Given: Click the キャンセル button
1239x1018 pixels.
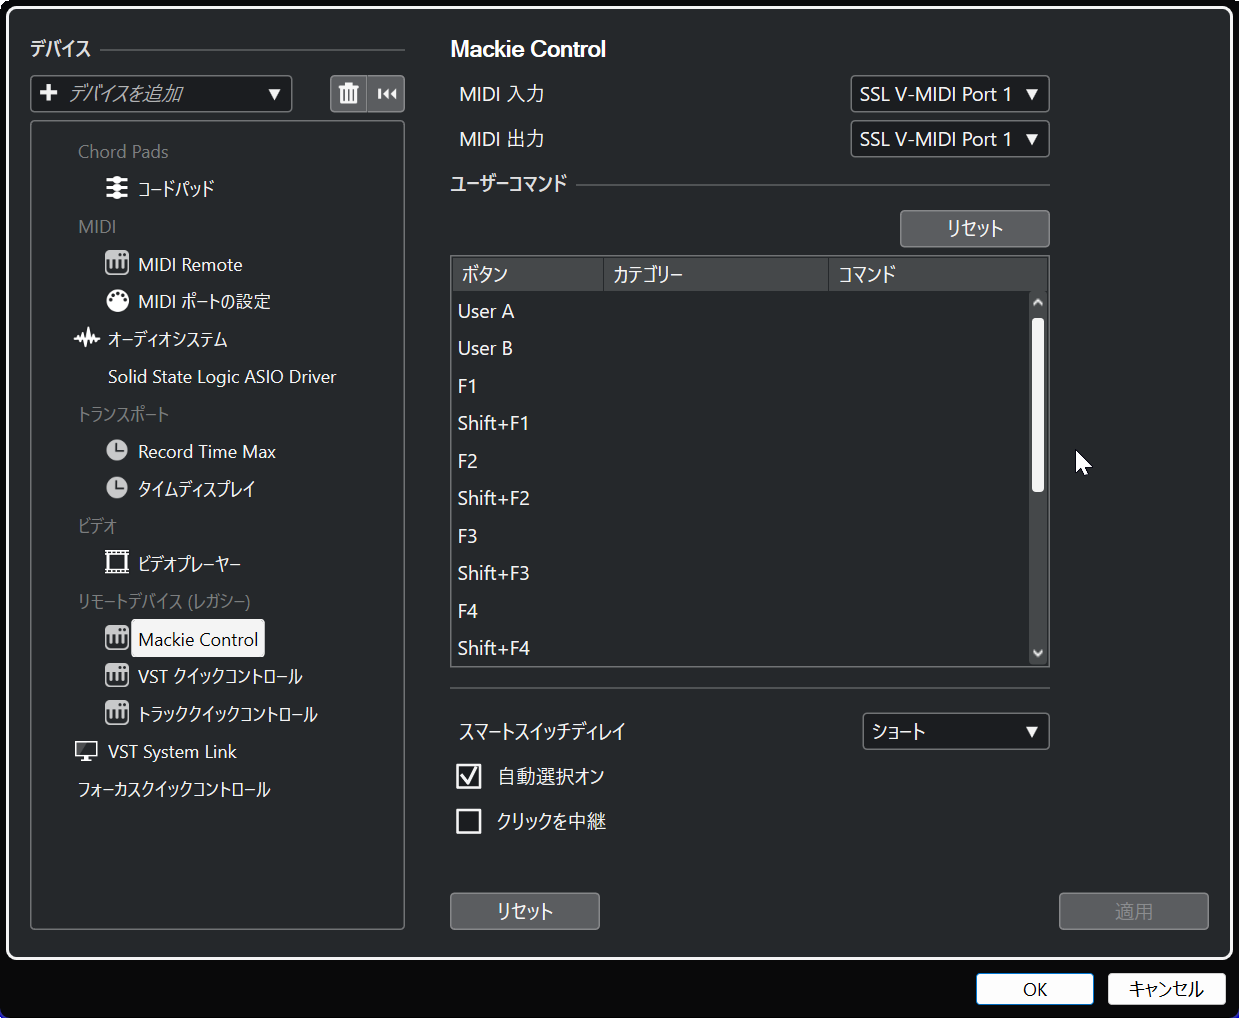Looking at the screenshot, I should (1167, 989).
